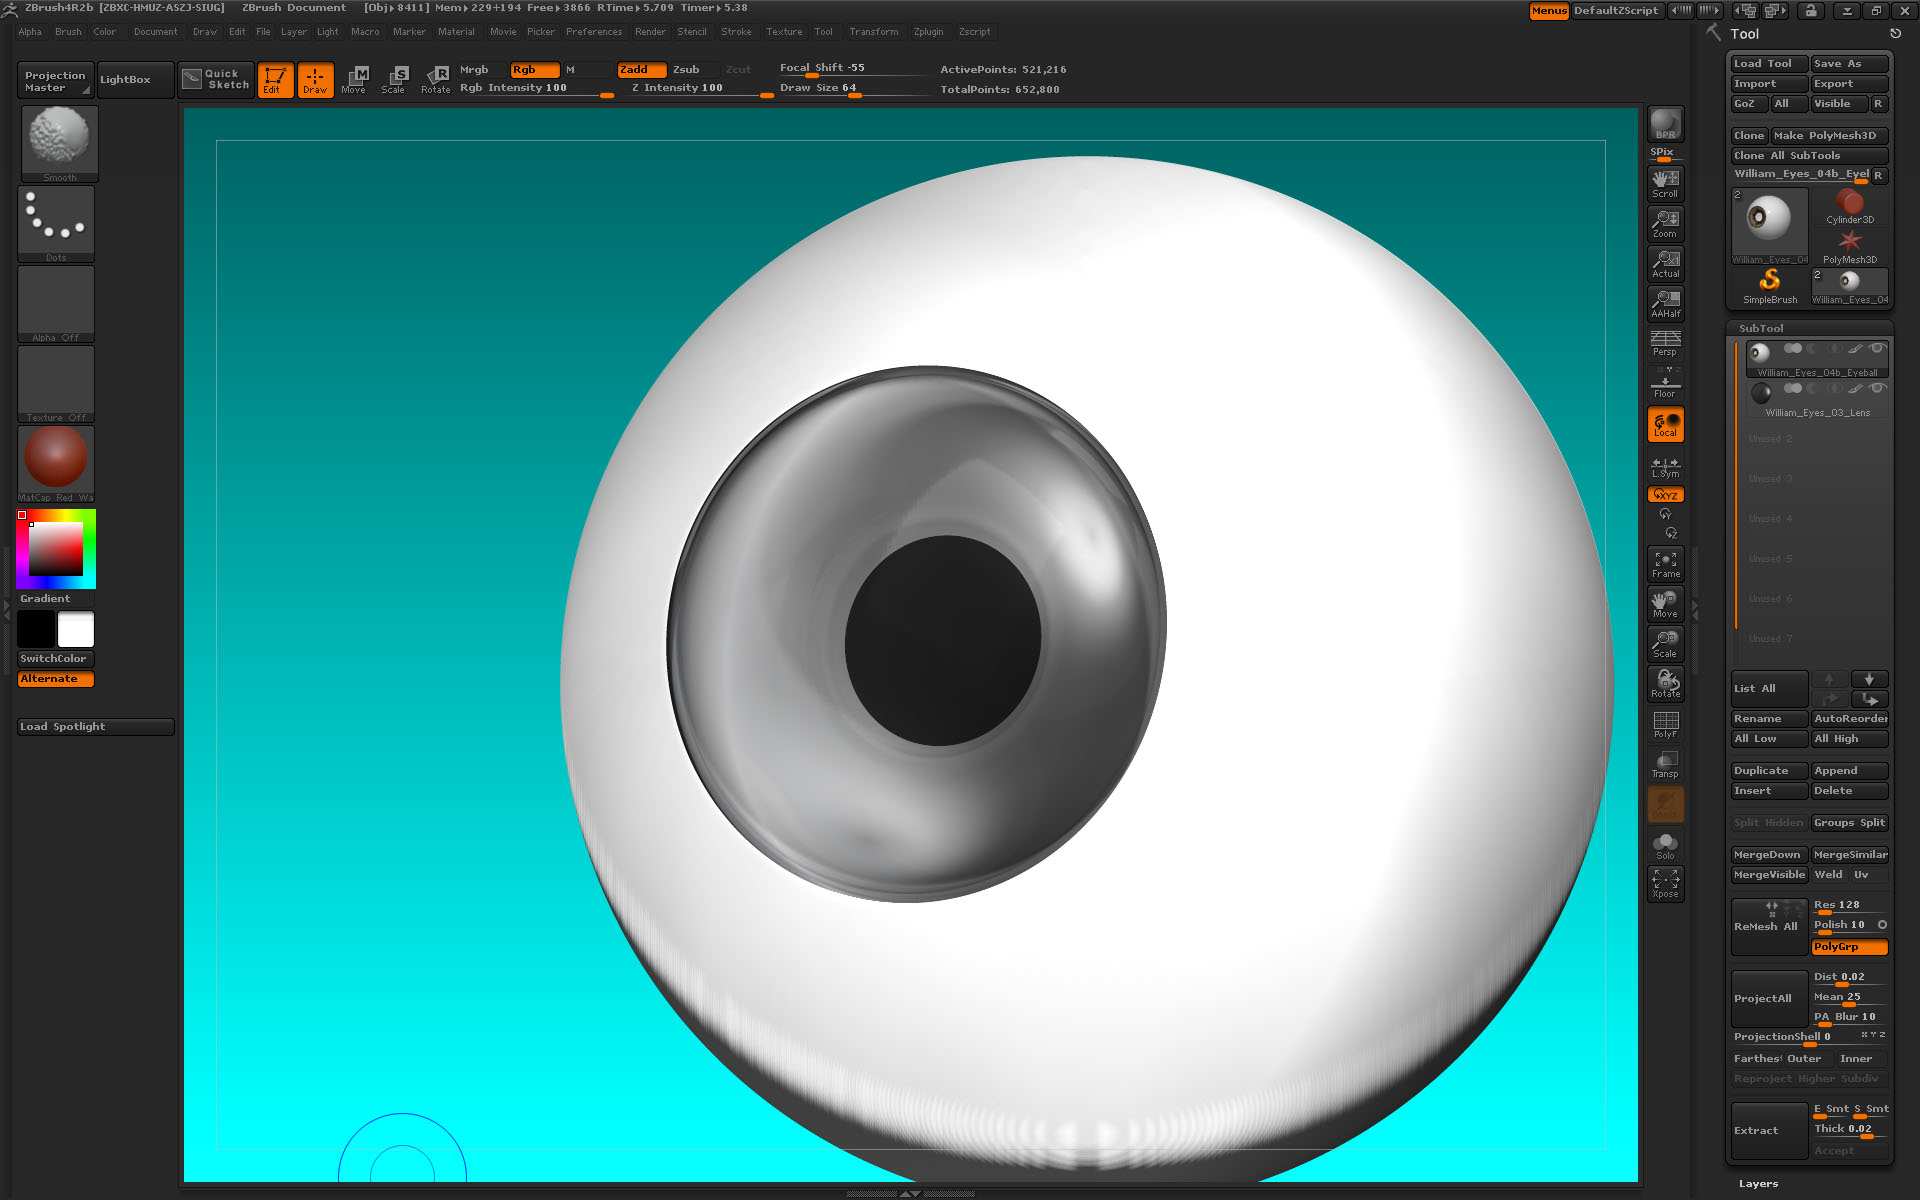This screenshot has width=1920, height=1200.
Task: Select the Move tool in the top toolbar
Action: coord(355,79)
